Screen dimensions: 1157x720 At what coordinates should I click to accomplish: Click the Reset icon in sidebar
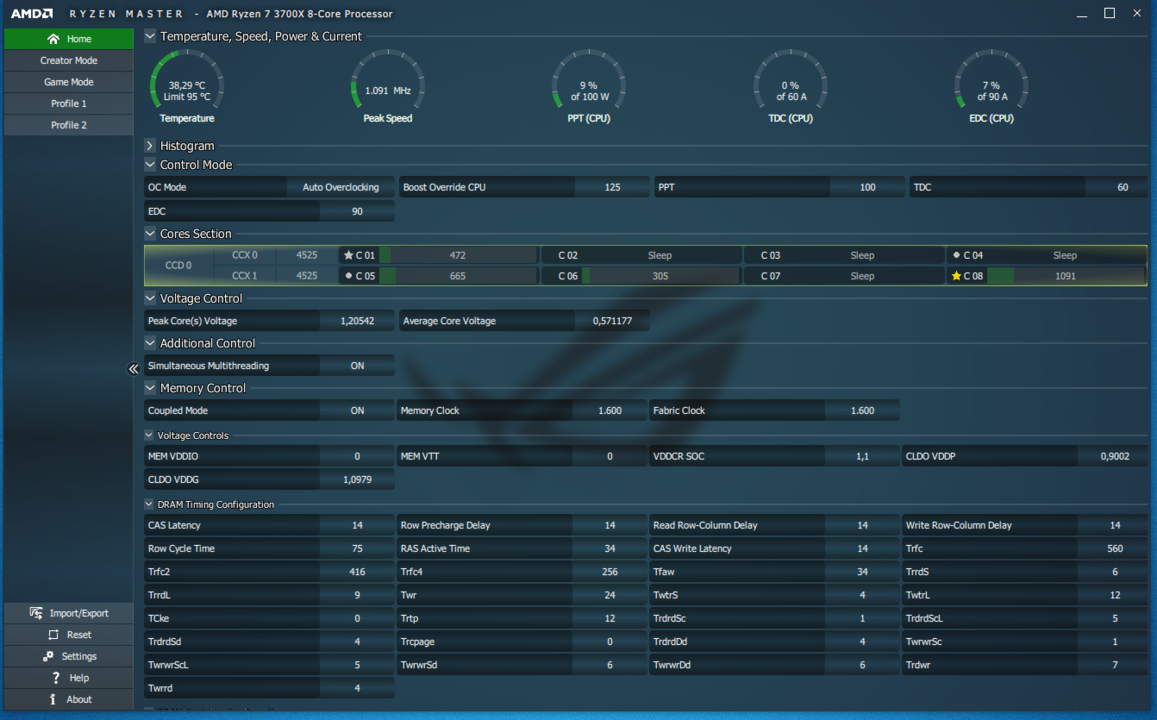pyautogui.click(x=53, y=634)
